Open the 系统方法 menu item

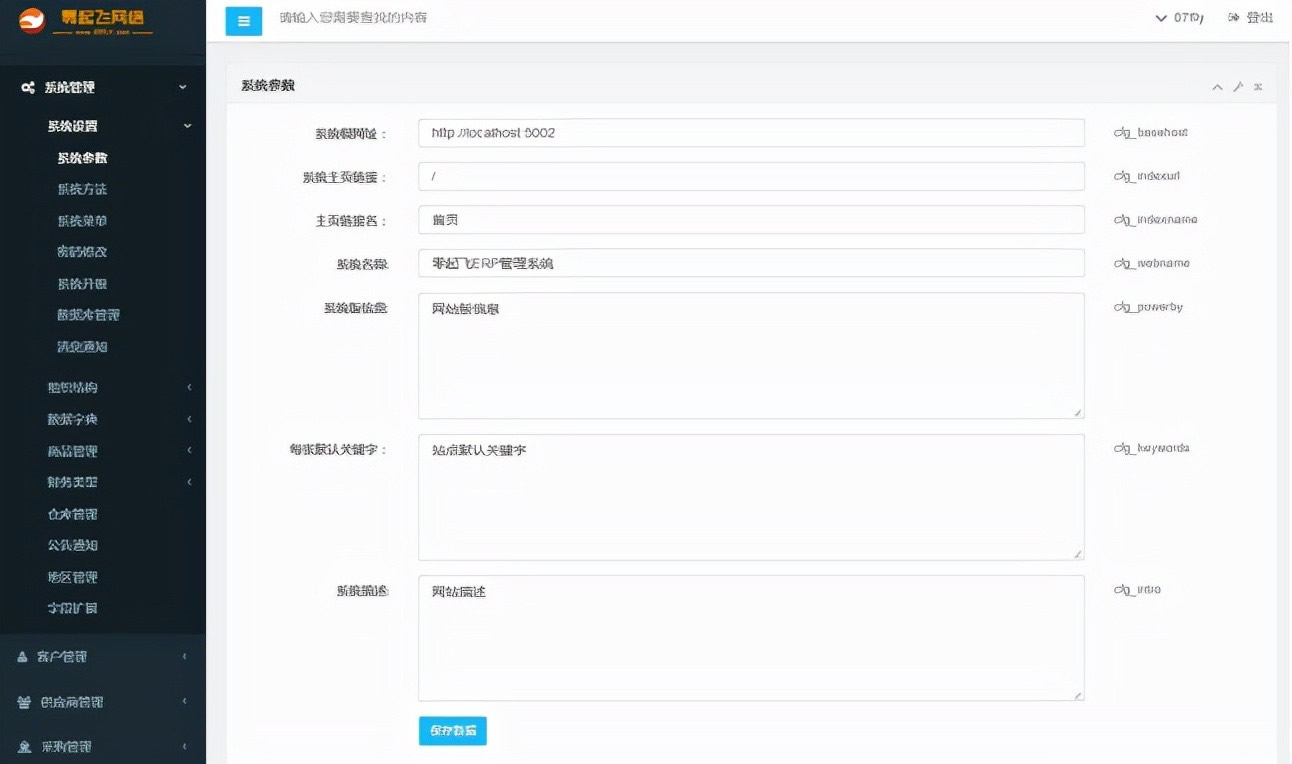(82, 189)
